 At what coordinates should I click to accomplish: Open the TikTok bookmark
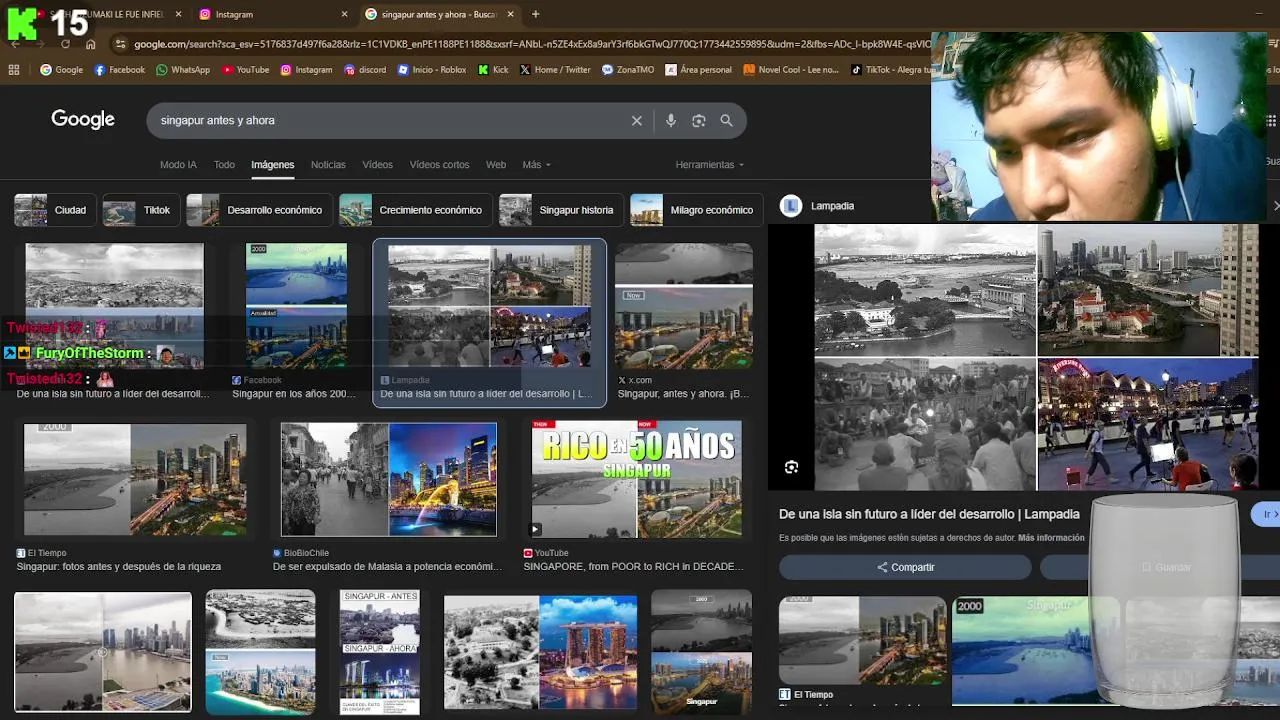pyautogui.click(x=889, y=70)
